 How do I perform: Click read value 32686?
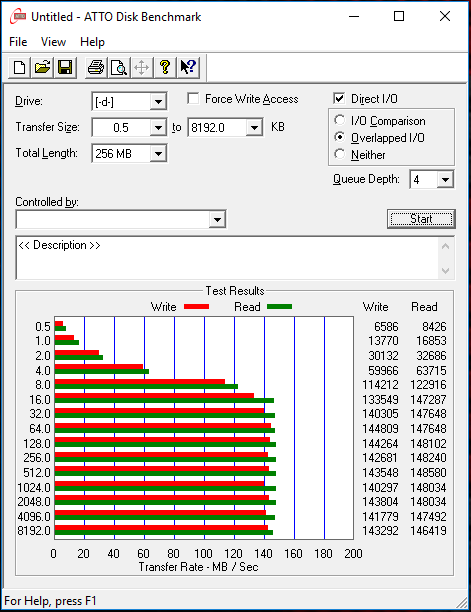tap(431, 356)
